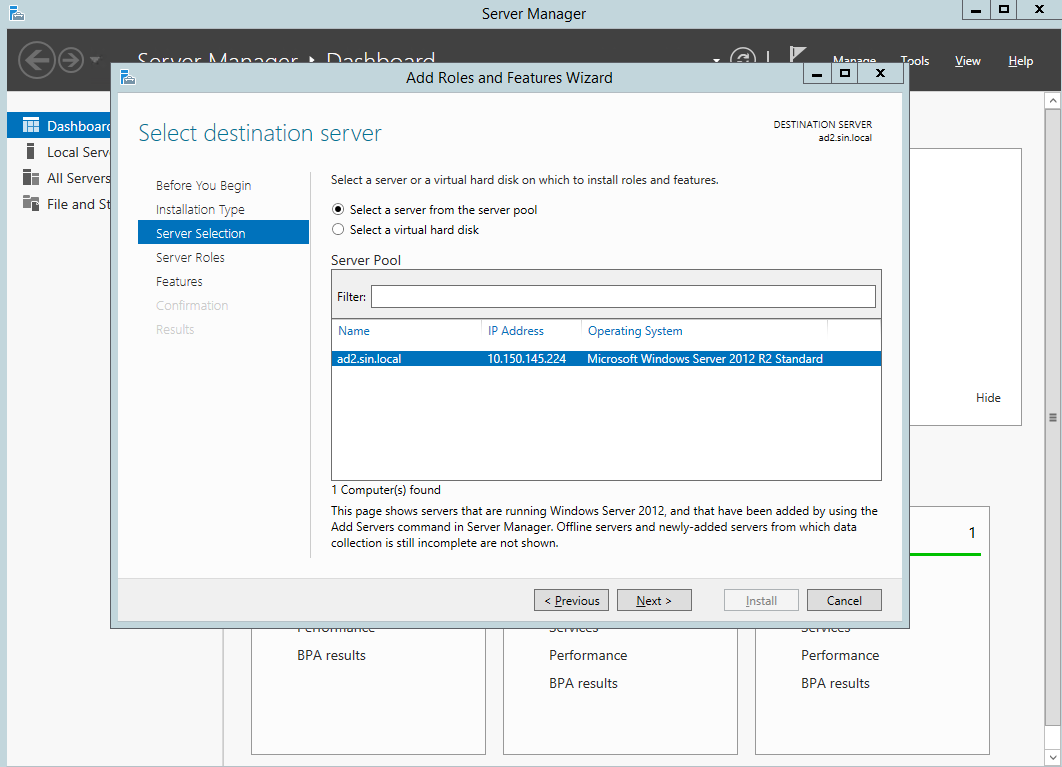Click the Dashboard icon in sidebar
Image resolution: width=1062 pixels, height=767 pixels.
click(x=30, y=125)
